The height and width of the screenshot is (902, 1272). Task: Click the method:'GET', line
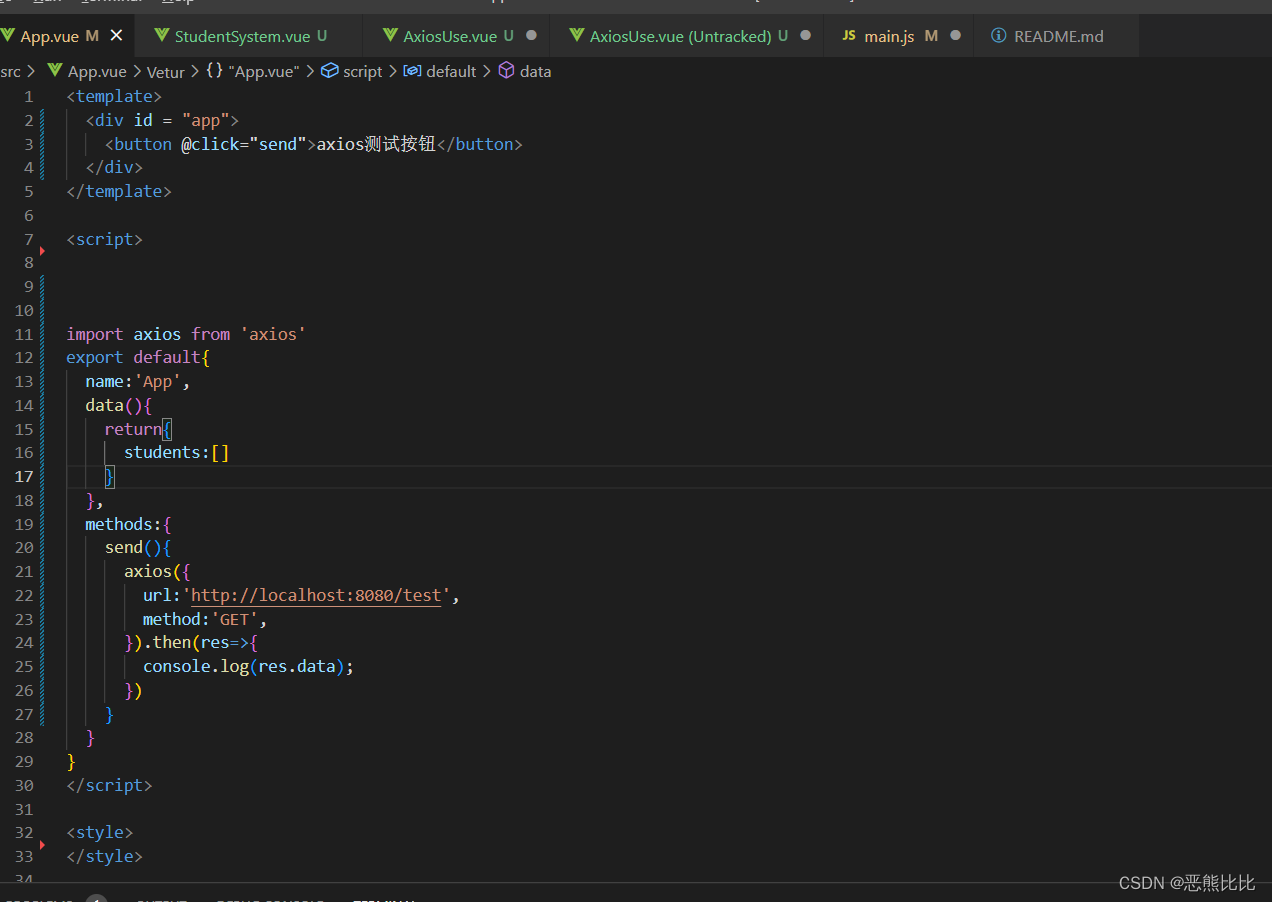click(205, 619)
